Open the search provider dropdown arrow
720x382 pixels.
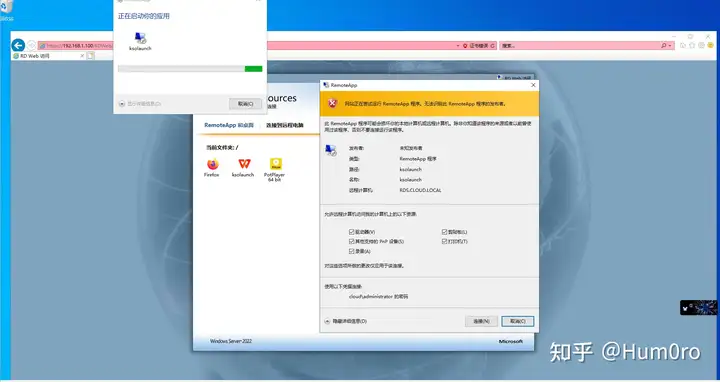[670, 45]
